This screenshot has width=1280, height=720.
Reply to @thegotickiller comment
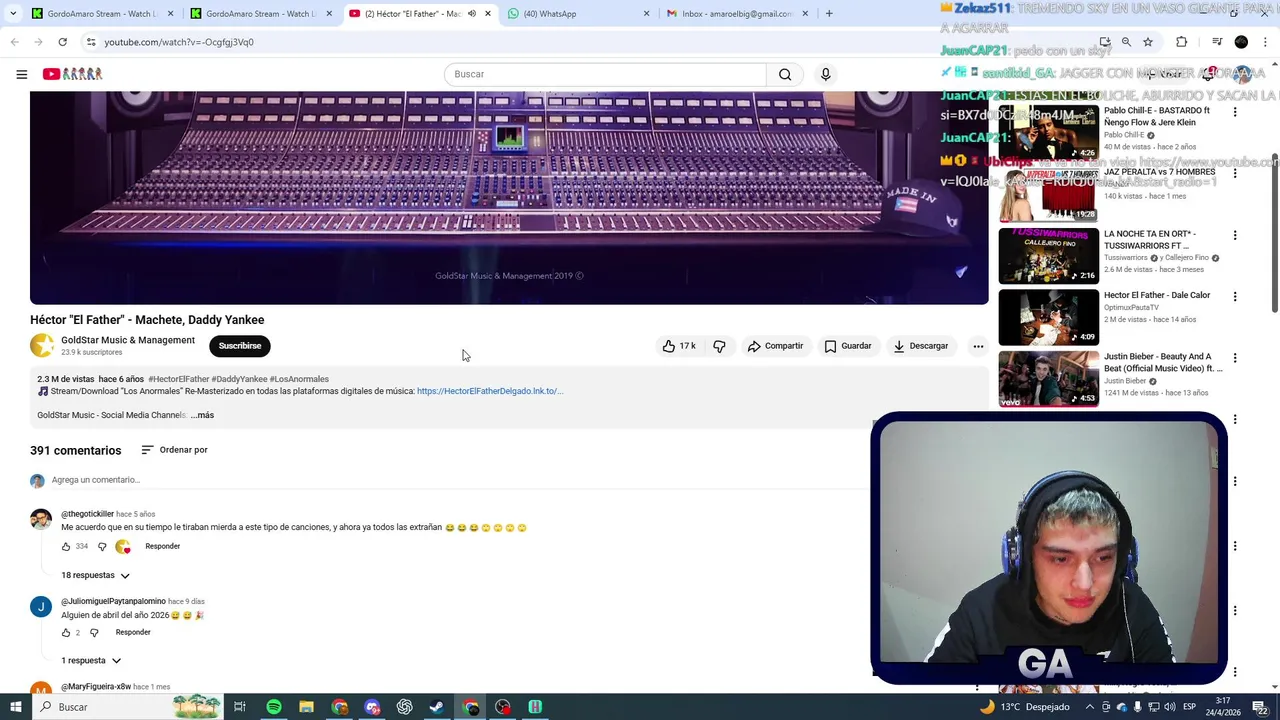(162, 546)
